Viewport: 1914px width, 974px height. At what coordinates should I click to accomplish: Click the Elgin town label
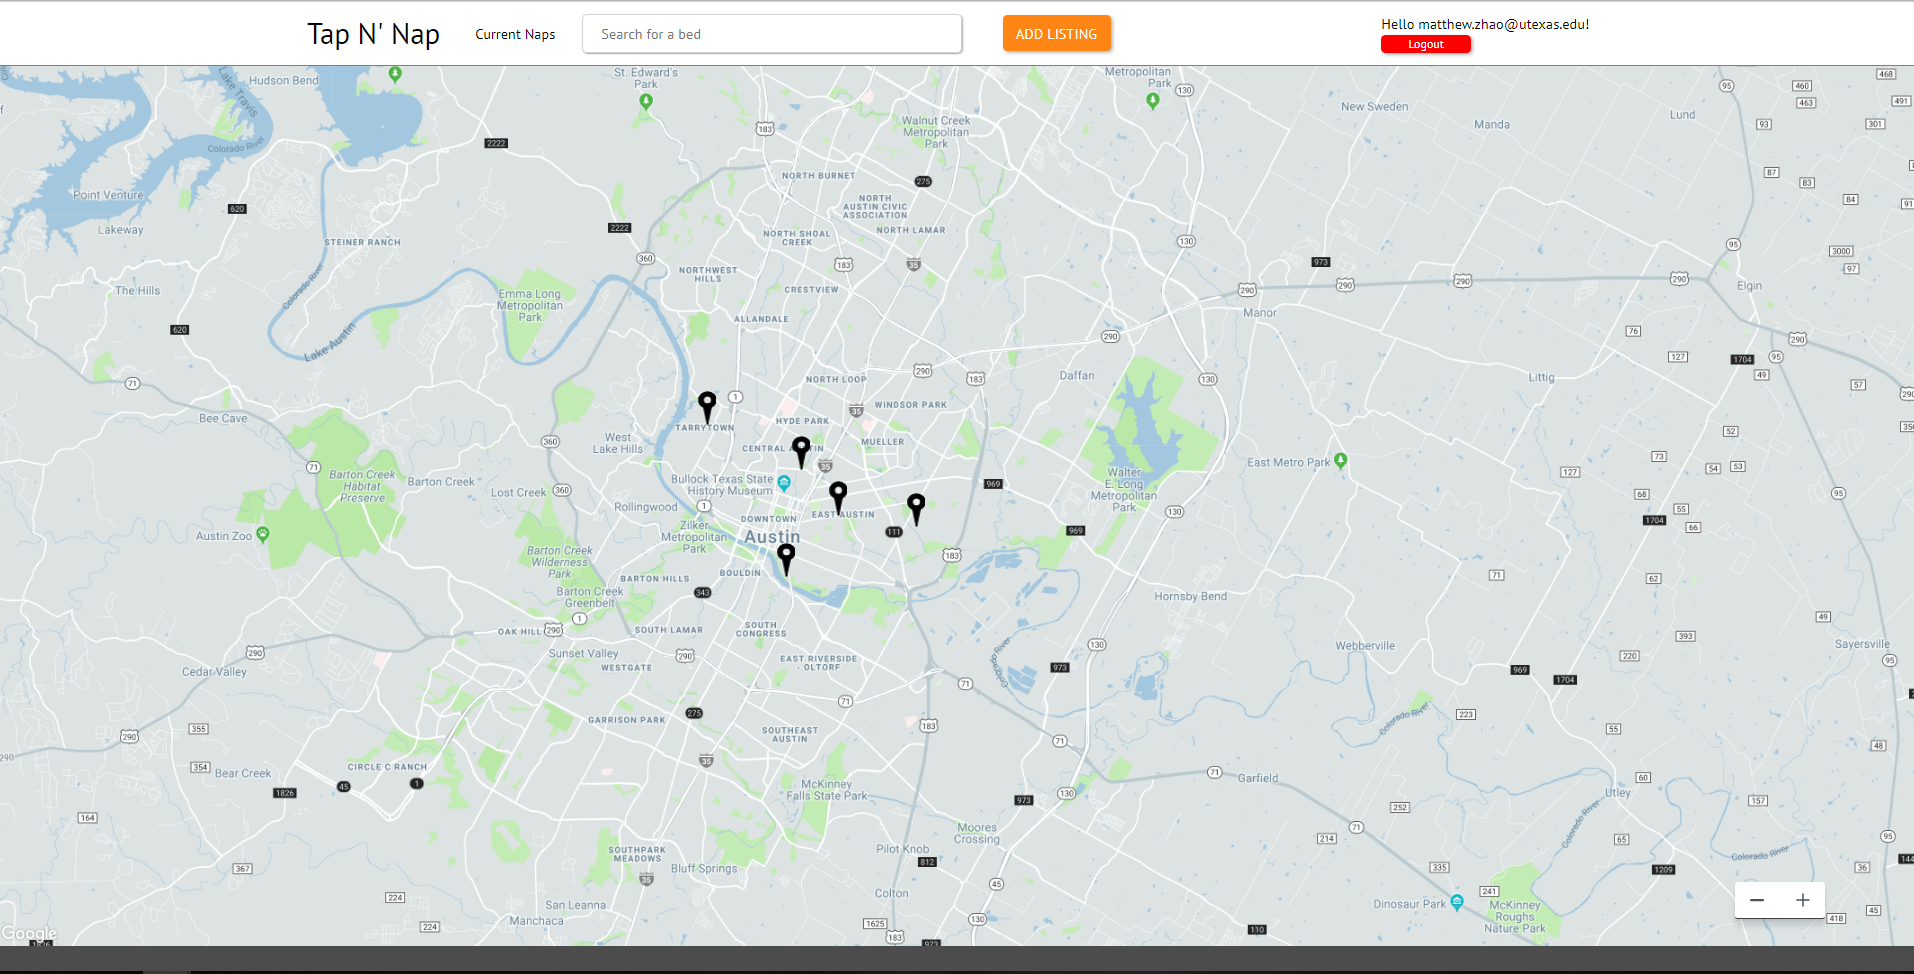tap(1750, 286)
